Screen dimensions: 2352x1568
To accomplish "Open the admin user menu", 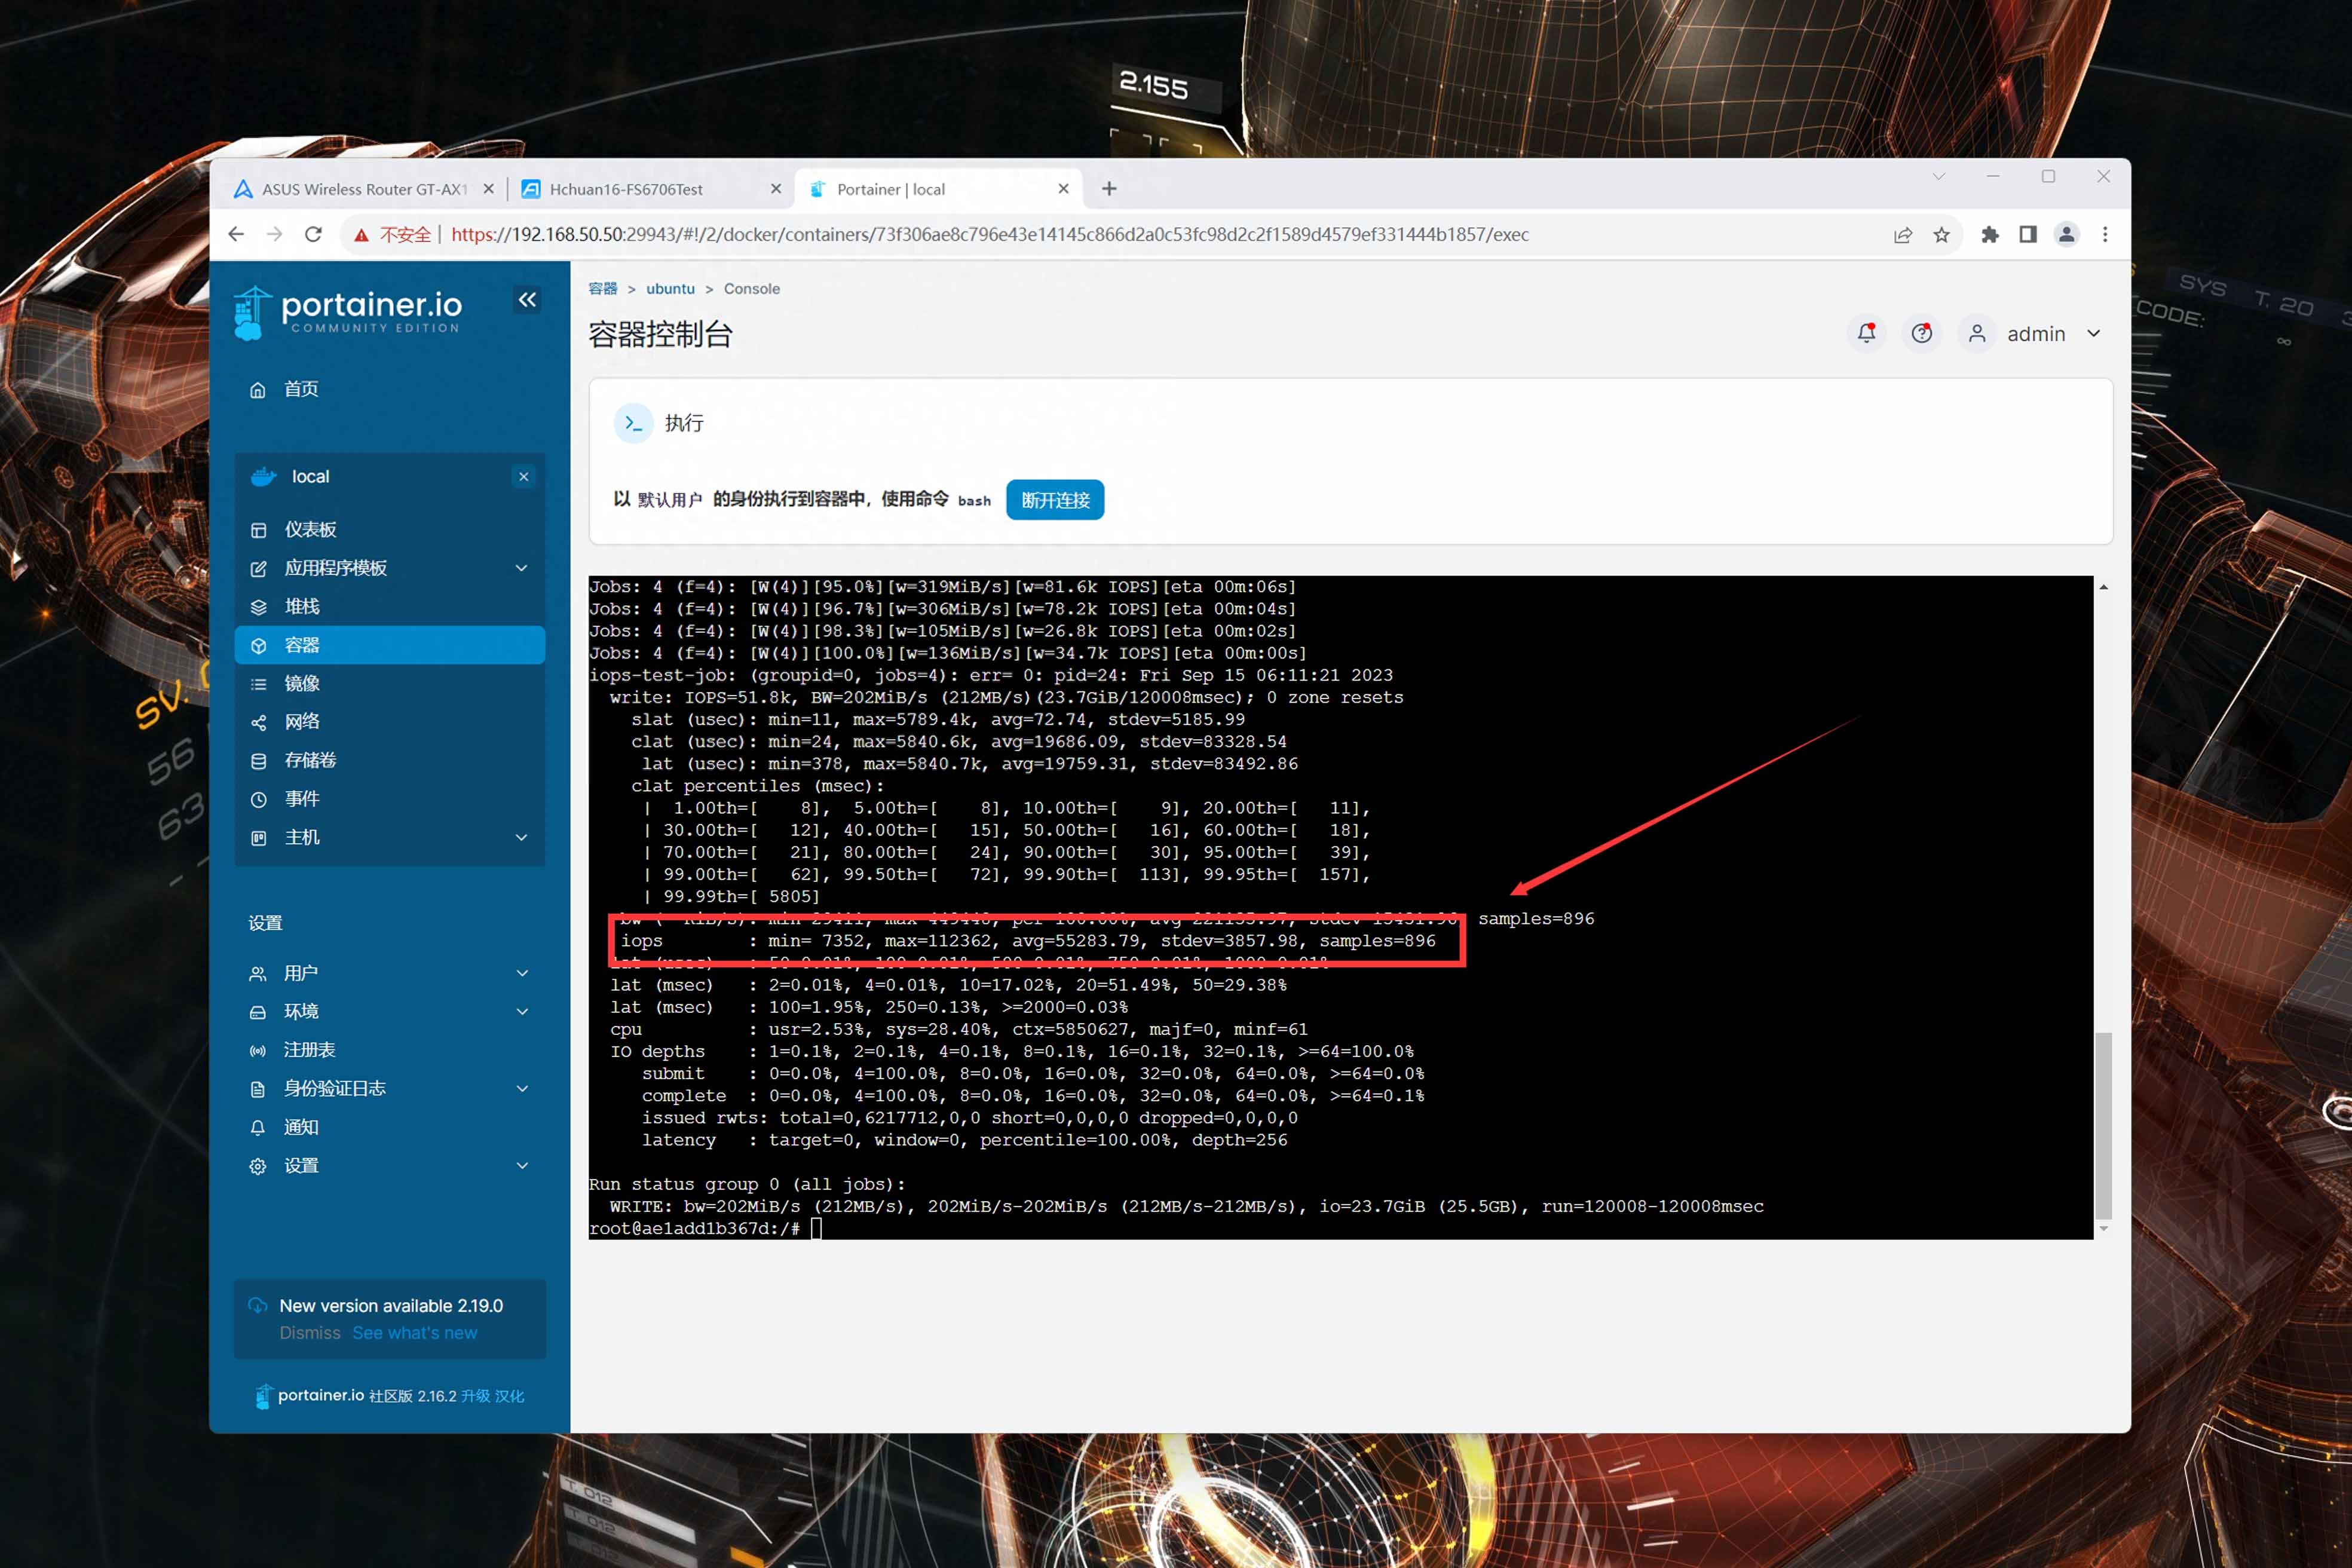I will coord(2036,334).
